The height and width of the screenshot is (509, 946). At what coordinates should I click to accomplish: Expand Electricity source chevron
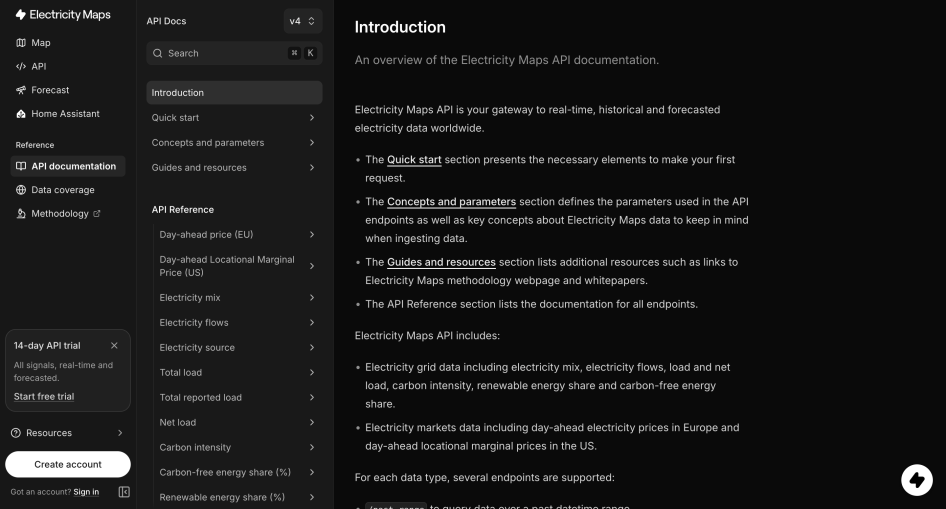click(311, 347)
